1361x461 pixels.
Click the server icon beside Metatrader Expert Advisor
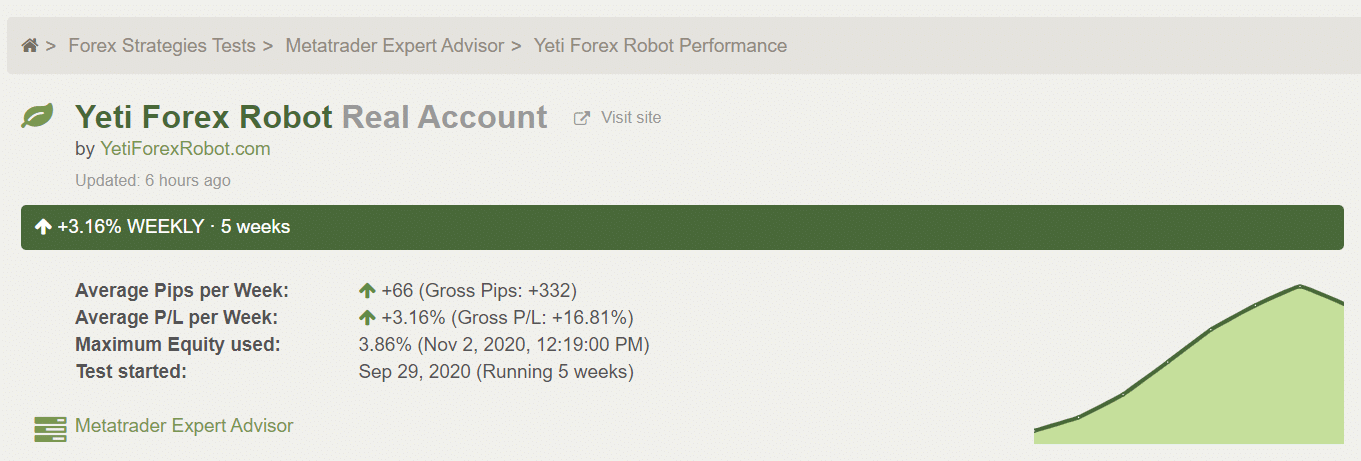pos(50,428)
